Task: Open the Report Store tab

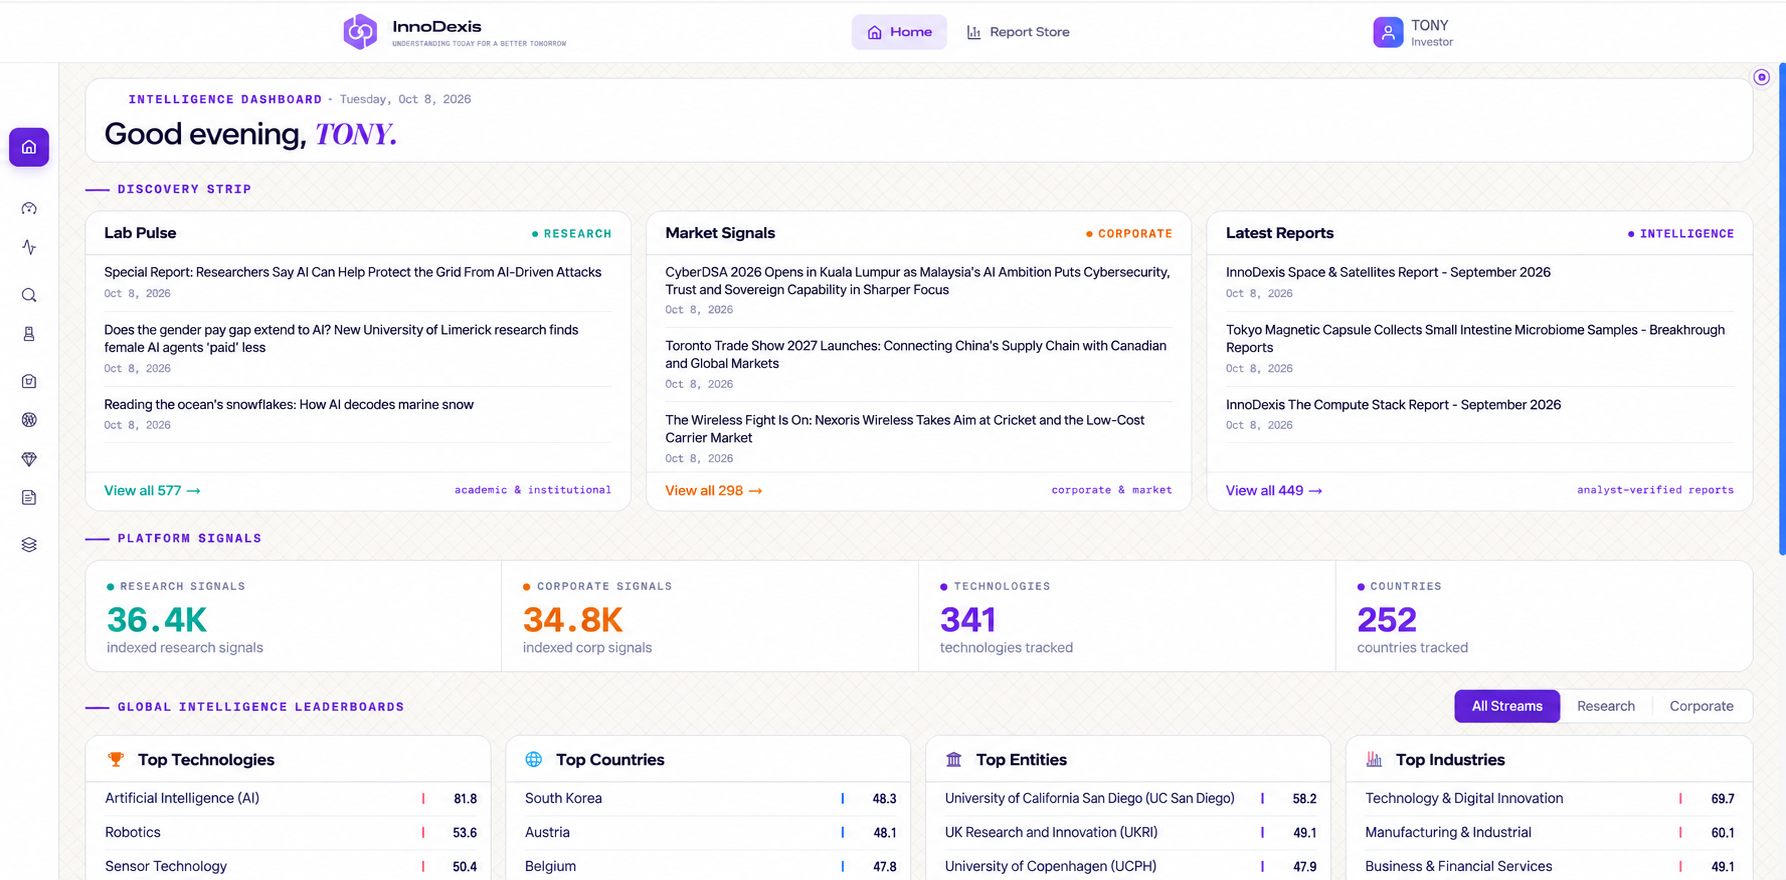Action: pos(1018,32)
